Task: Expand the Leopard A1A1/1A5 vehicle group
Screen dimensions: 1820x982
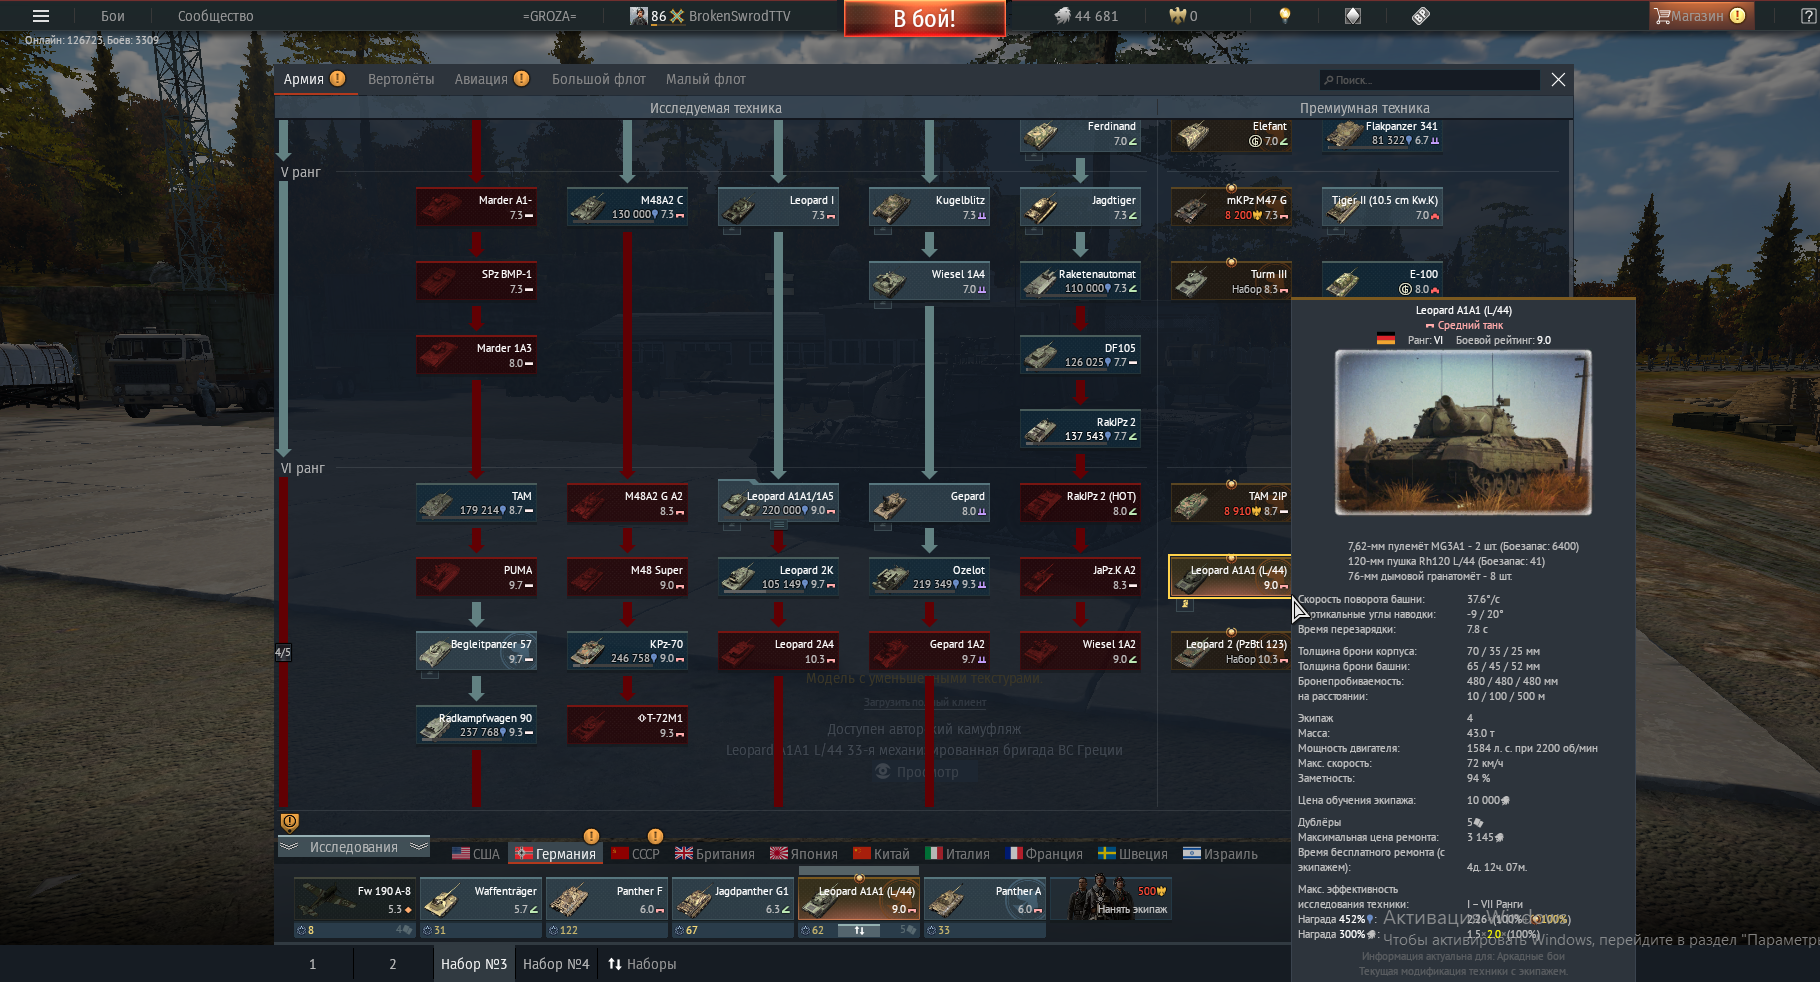Action: coord(778,503)
